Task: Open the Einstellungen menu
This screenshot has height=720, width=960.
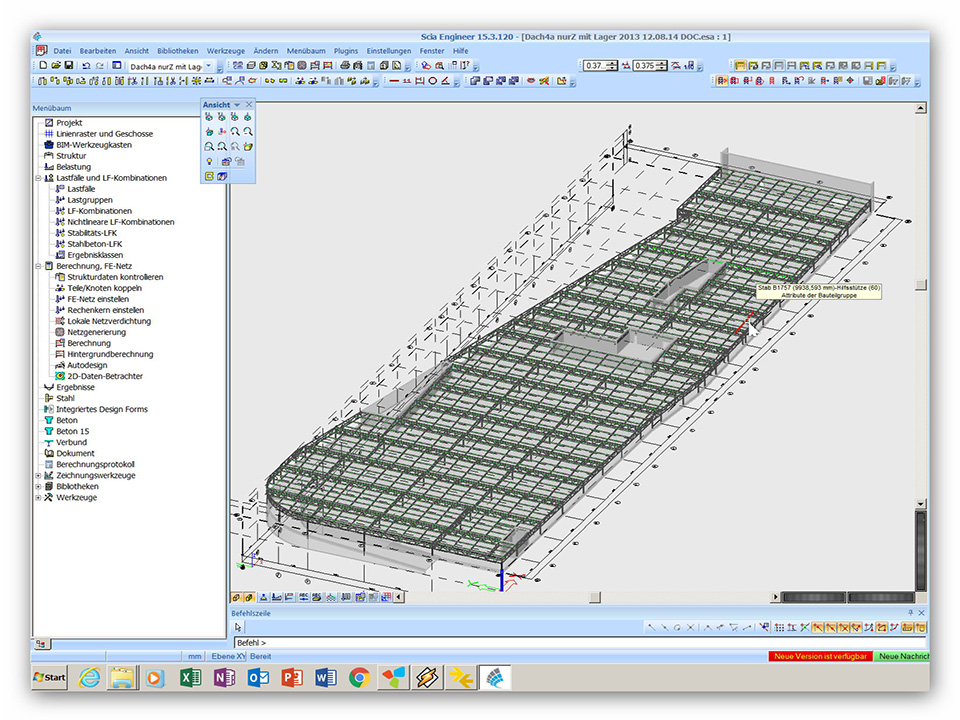Action: click(x=388, y=50)
